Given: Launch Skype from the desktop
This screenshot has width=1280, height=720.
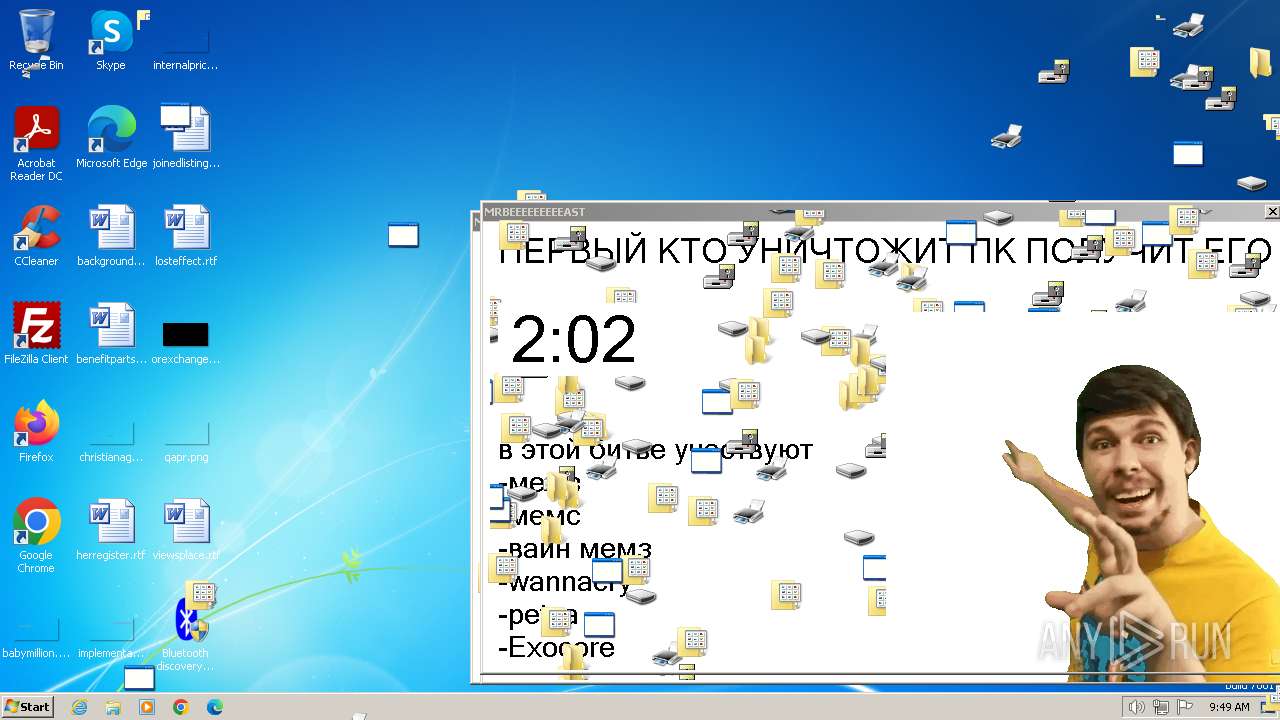Looking at the screenshot, I should point(111,40).
